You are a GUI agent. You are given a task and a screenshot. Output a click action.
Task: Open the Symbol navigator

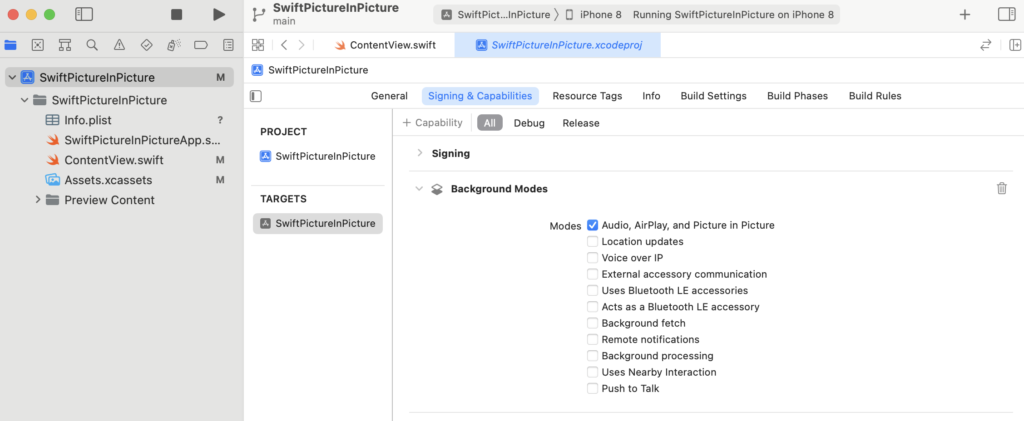pyautogui.click(x=65, y=45)
